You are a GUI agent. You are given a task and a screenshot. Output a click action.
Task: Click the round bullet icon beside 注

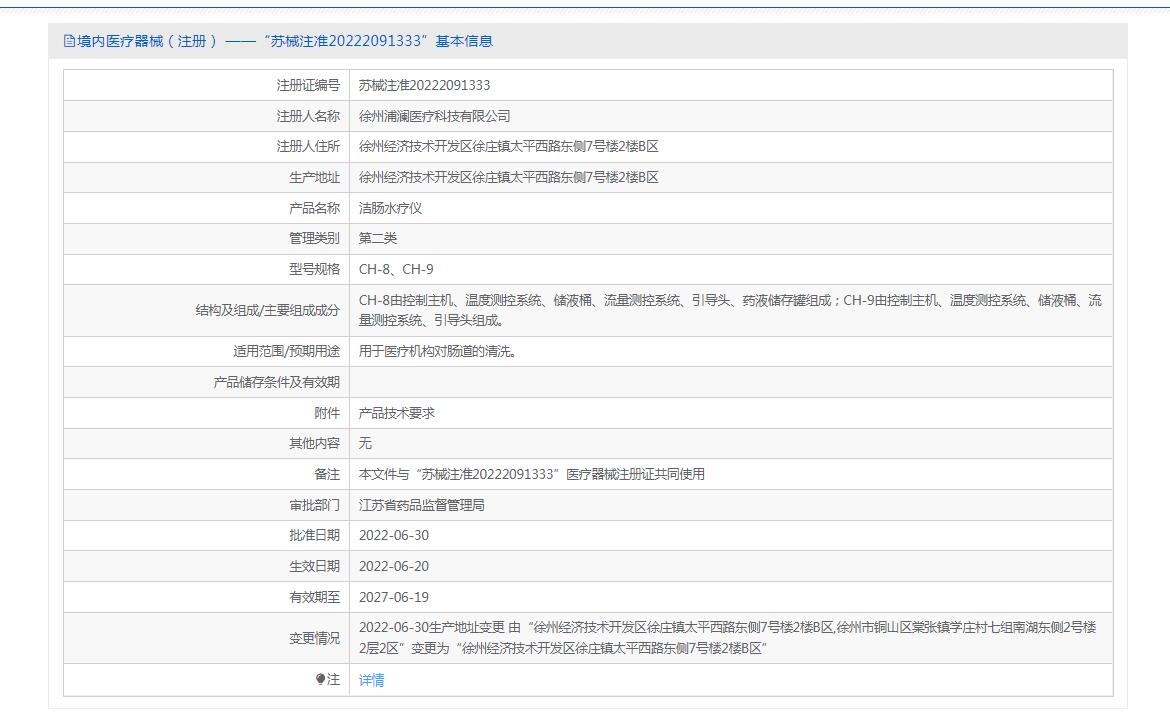[x=320, y=679]
